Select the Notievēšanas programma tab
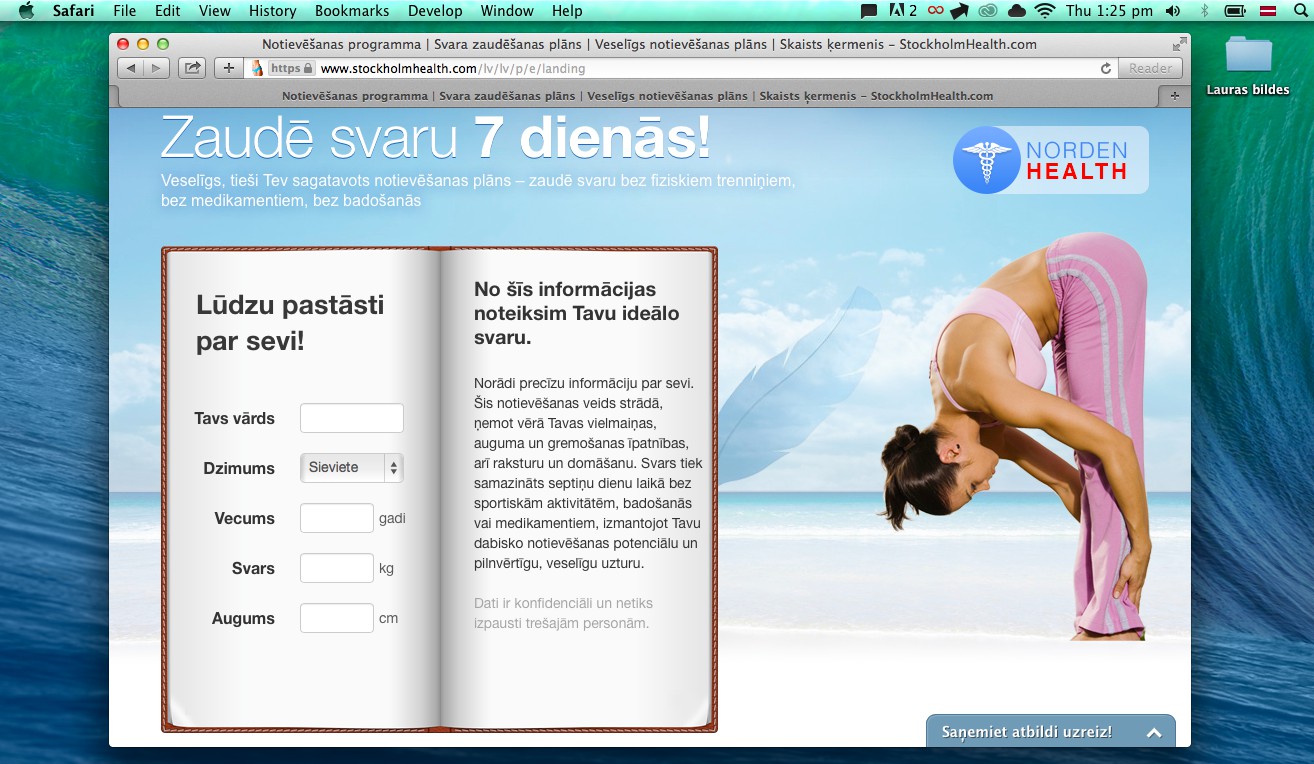1314x764 pixels. click(638, 96)
